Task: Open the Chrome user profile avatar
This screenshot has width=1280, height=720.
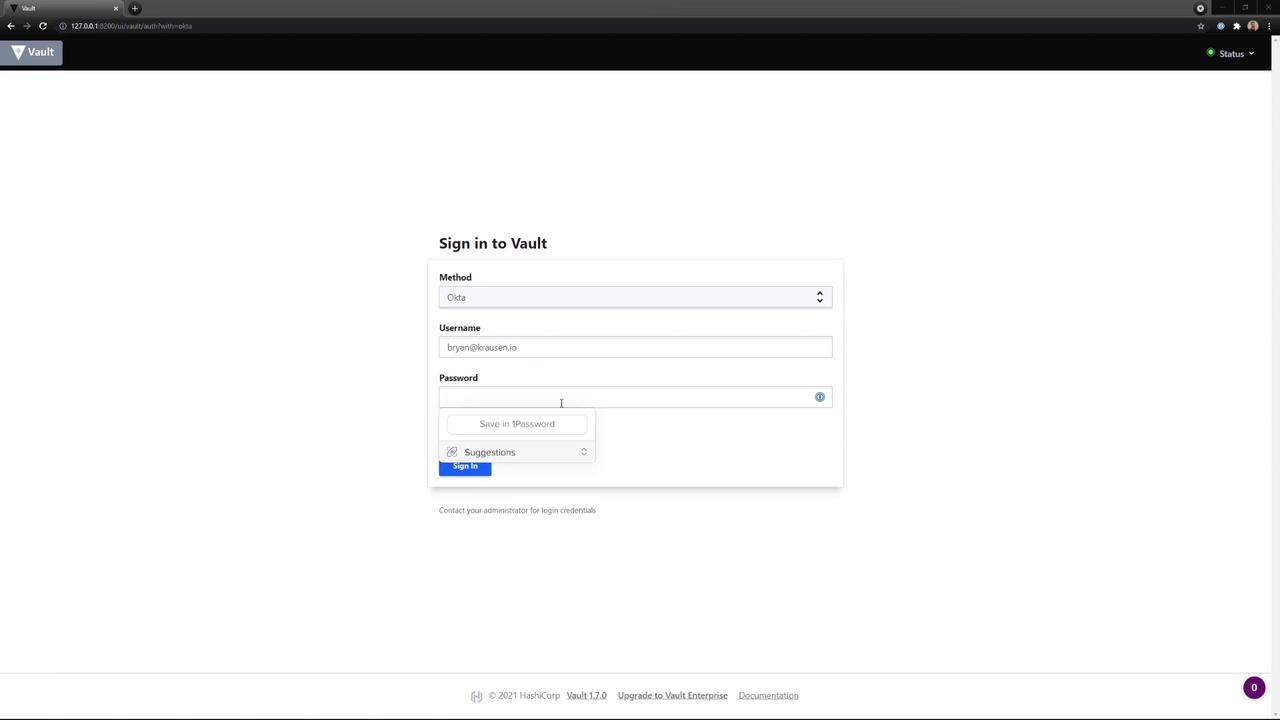Action: click(1253, 26)
